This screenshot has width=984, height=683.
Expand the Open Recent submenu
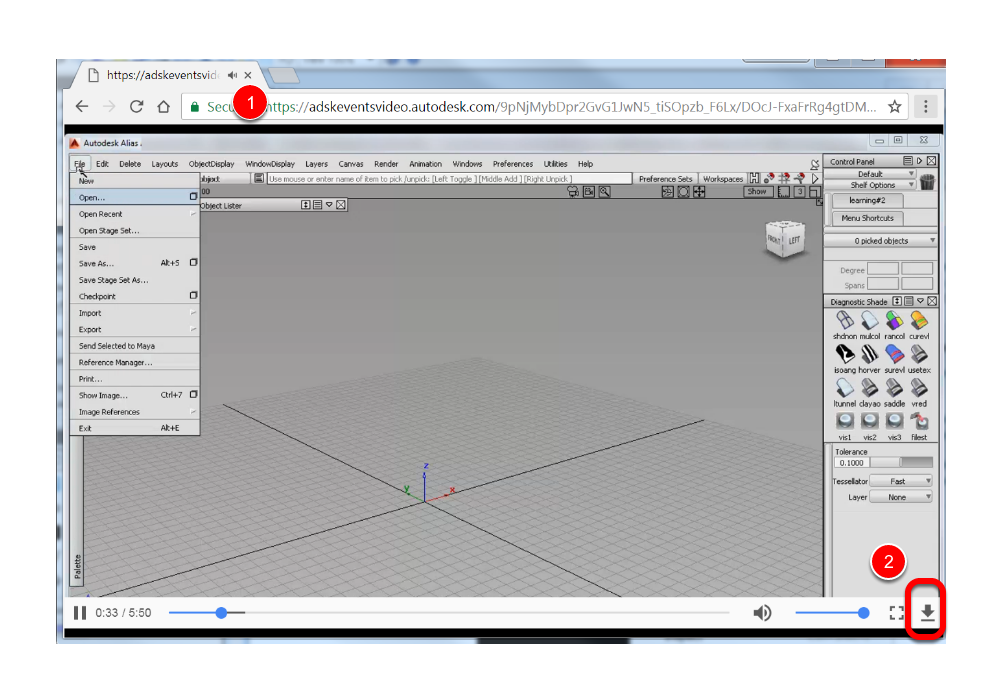click(x=135, y=214)
